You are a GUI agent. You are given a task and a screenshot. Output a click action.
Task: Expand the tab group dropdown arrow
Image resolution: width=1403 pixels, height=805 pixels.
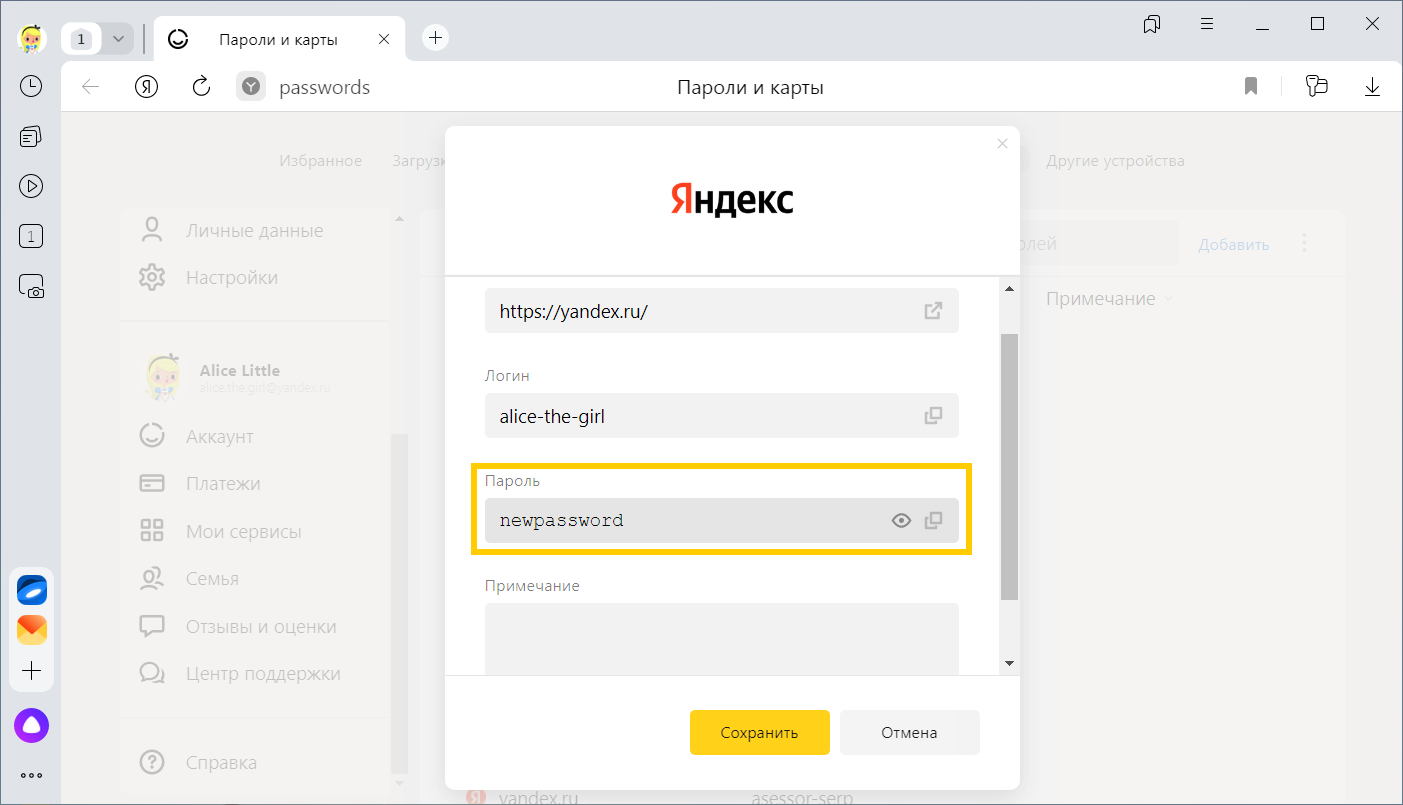[119, 39]
